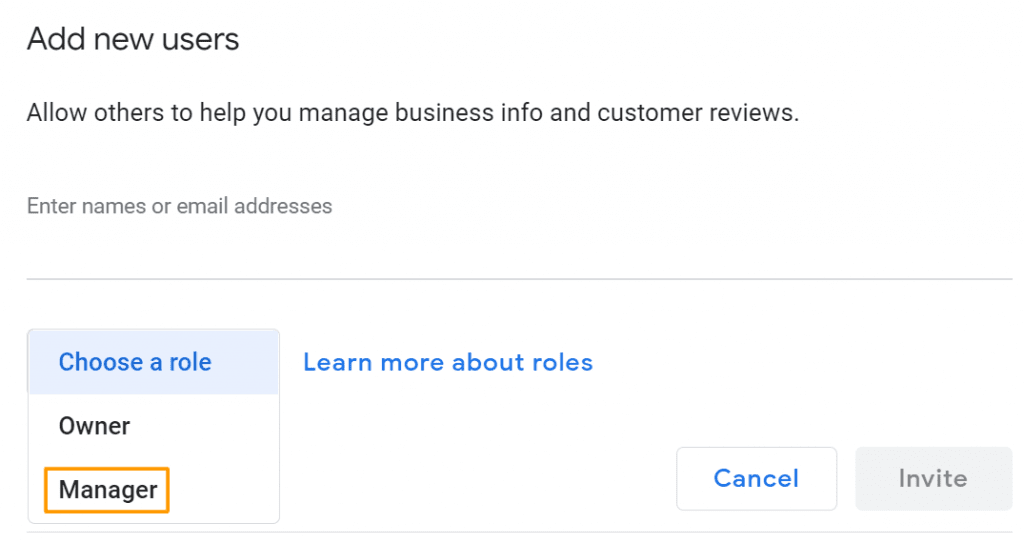Screen dimensions: 1024x543
Task: Dismiss the dialog with Cancel
Action: [756, 479]
